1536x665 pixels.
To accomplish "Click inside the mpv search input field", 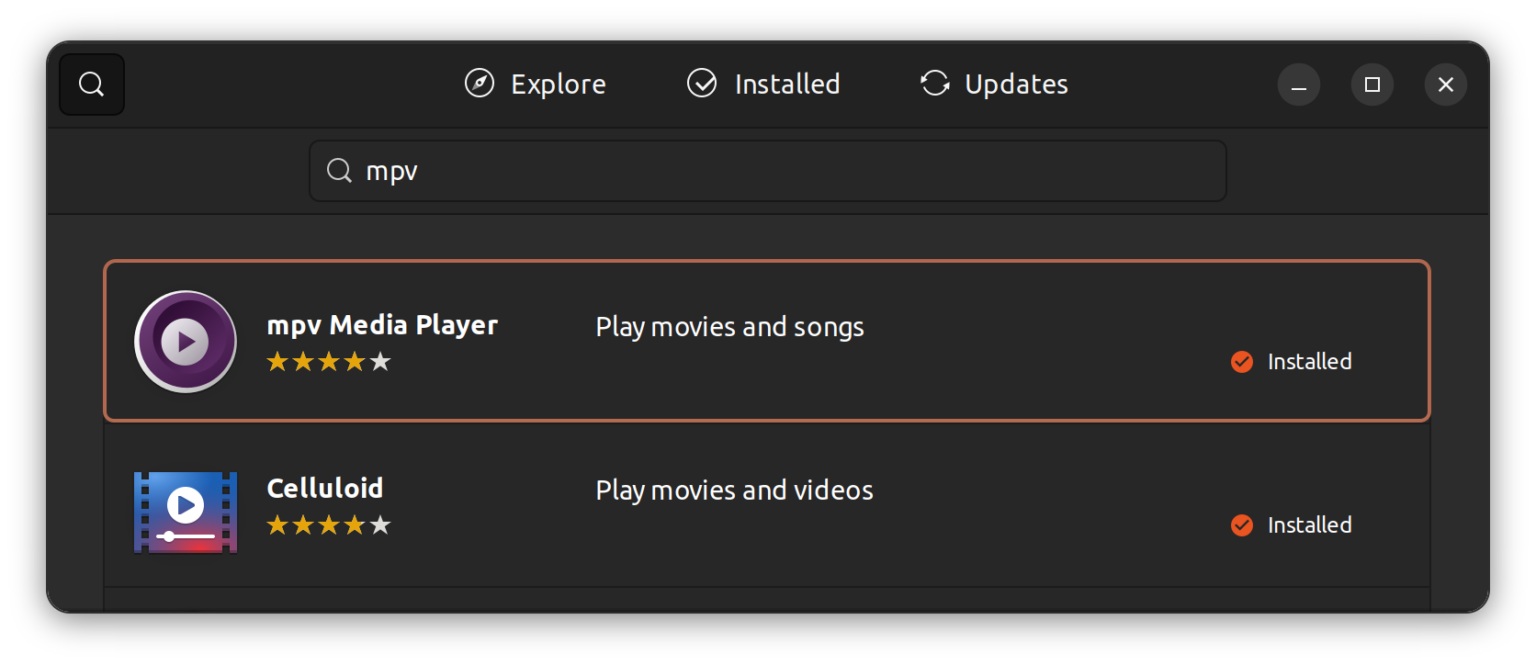I will 768,170.
